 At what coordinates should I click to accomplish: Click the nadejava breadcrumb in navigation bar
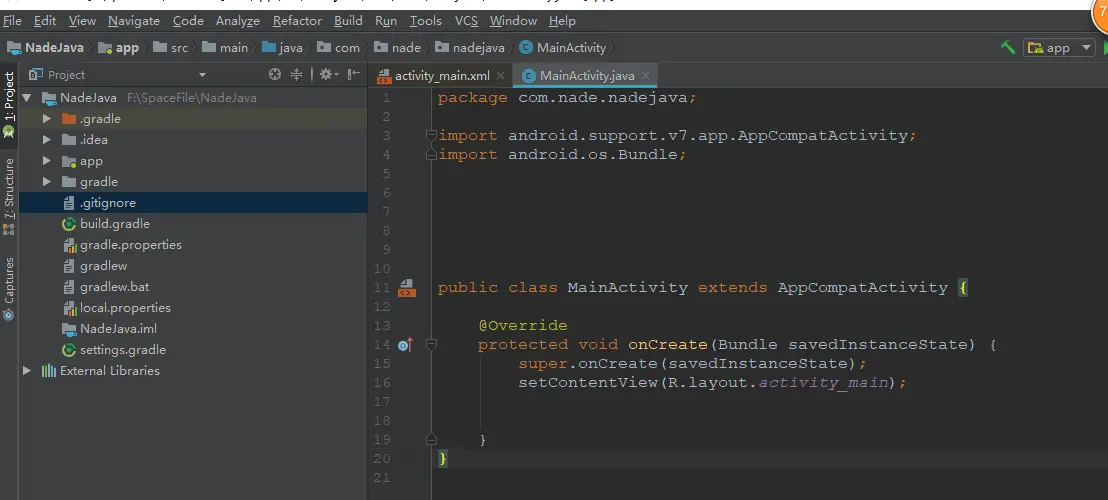(x=470, y=48)
